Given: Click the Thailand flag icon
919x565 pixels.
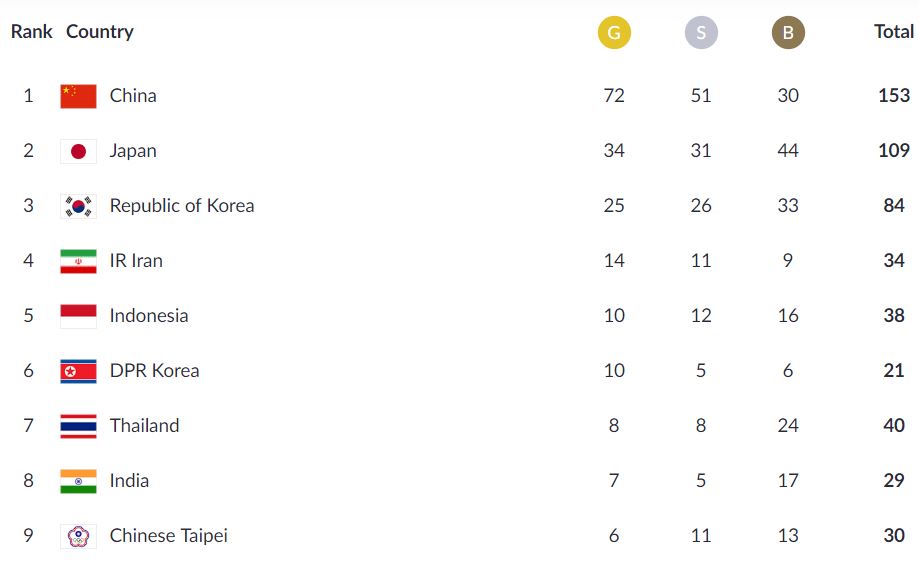Looking at the screenshot, I should (79, 426).
